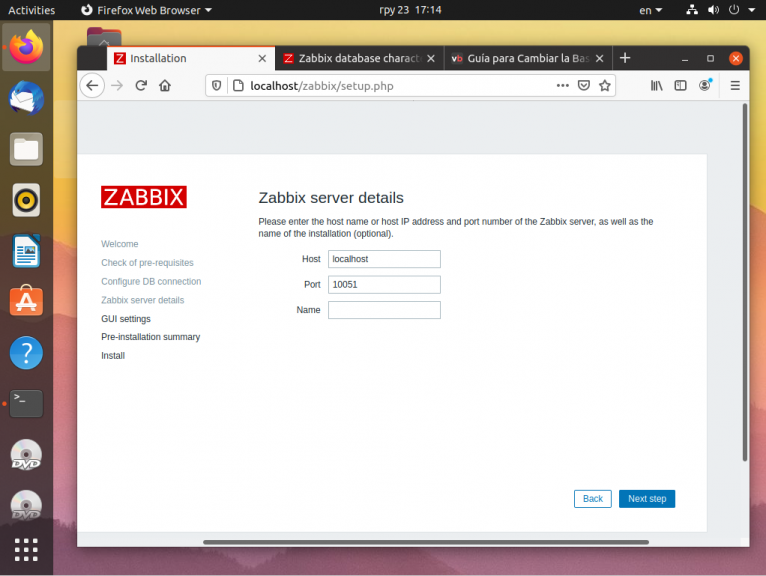Open Files manager from dock
The width and height of the screenshot is (766, 576).
click(x=26, y=149)
